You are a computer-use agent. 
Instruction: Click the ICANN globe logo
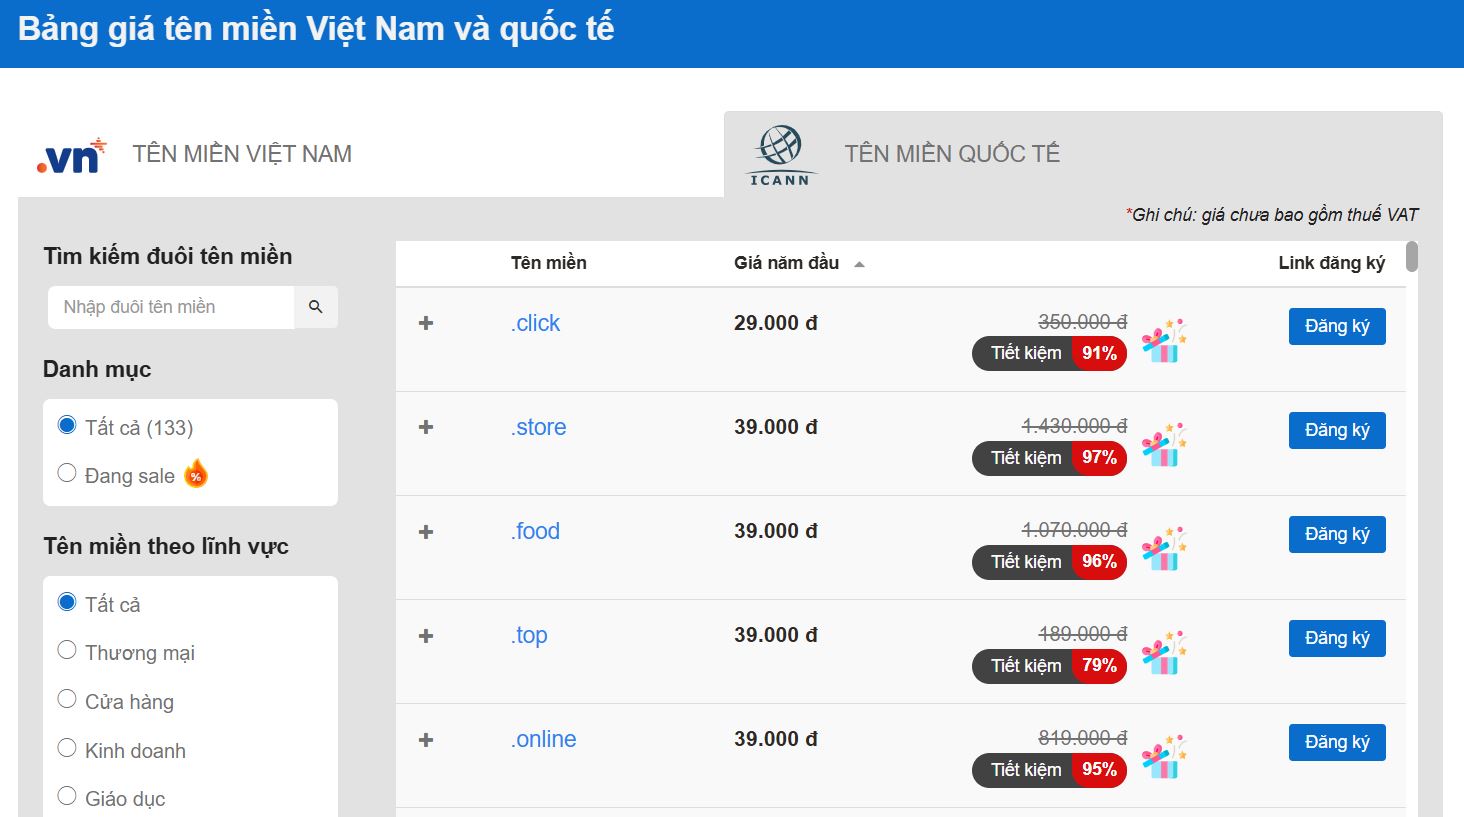pyautogui.click(x=780, y=154)
